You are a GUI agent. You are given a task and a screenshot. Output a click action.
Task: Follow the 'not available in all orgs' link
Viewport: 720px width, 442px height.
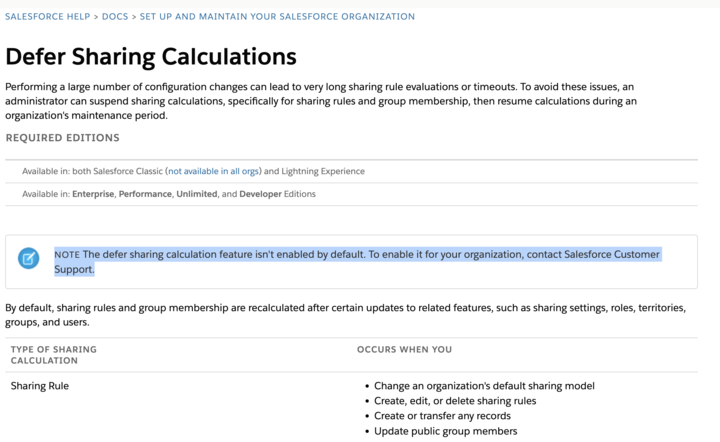(x=214, y=171)
